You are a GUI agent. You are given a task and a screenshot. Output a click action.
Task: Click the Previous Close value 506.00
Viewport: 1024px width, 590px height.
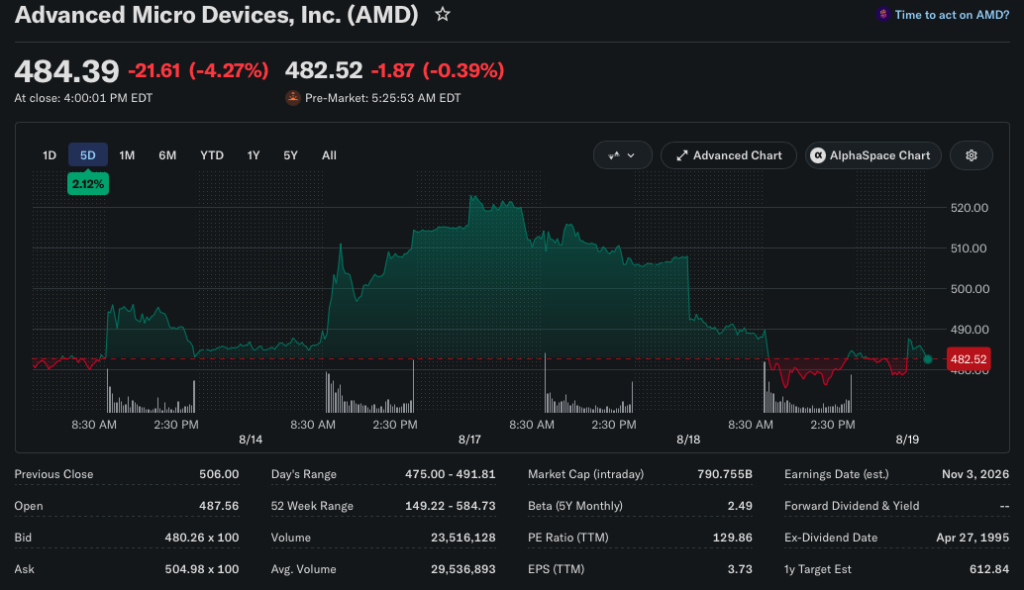(219, 474)
